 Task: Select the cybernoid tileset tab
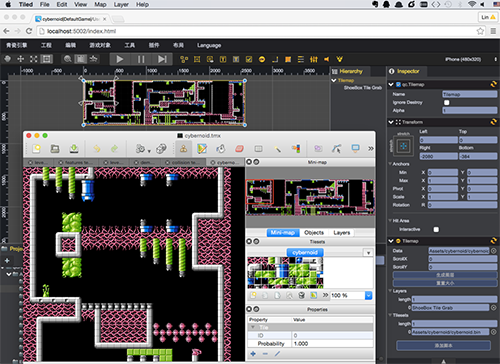pyautogui.click(x=305, y=253)
